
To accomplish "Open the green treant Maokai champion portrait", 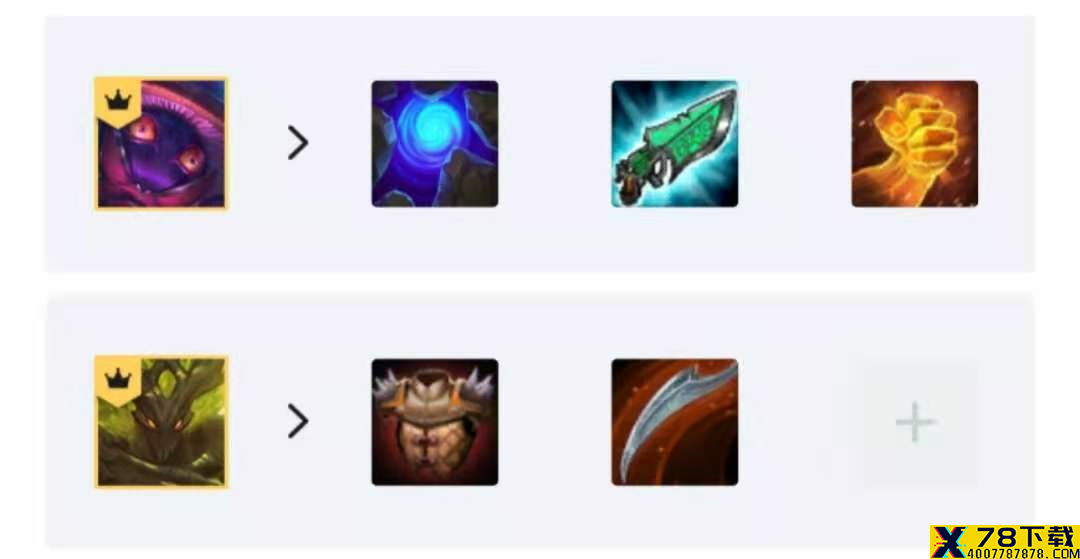I will [x=161, y=422].
